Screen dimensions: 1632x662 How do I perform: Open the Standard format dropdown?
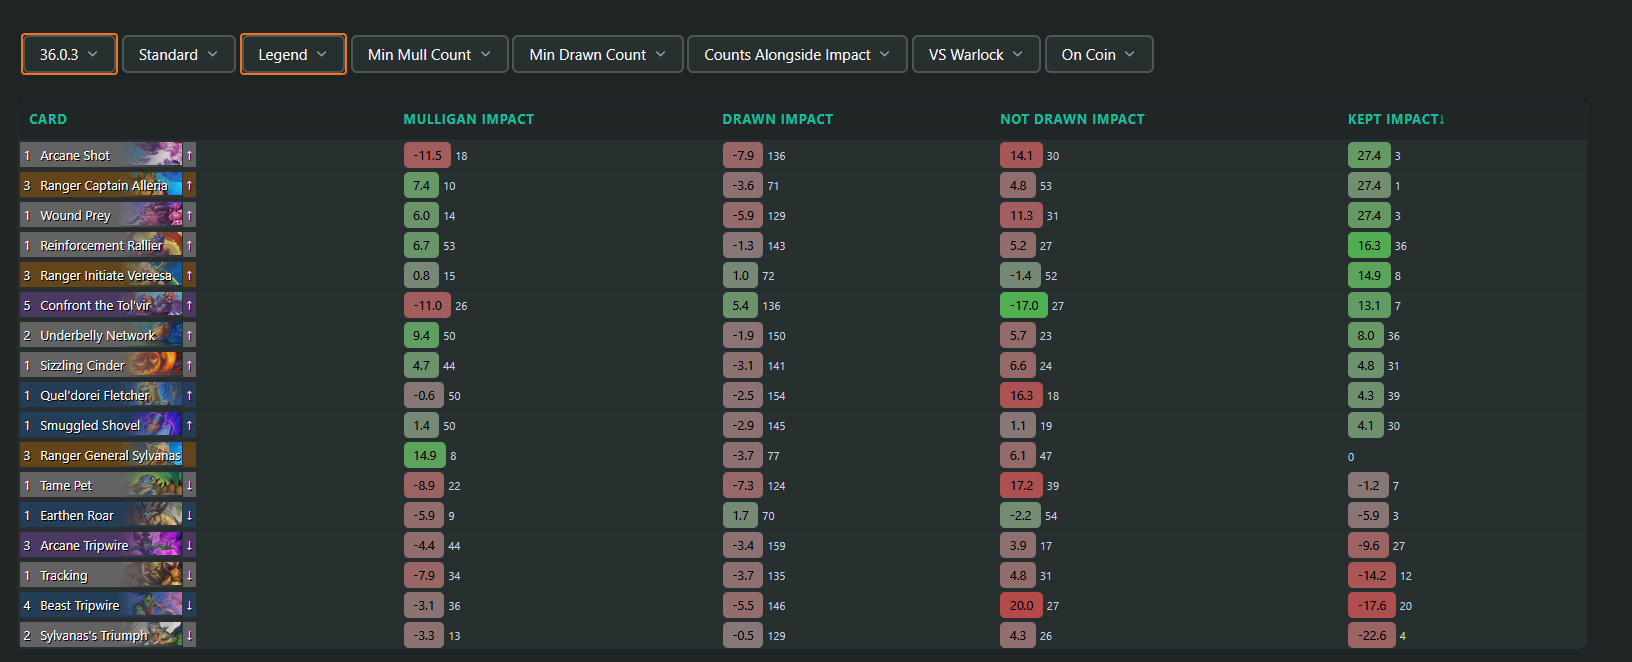pyautogui.click(x=178, y=54)
